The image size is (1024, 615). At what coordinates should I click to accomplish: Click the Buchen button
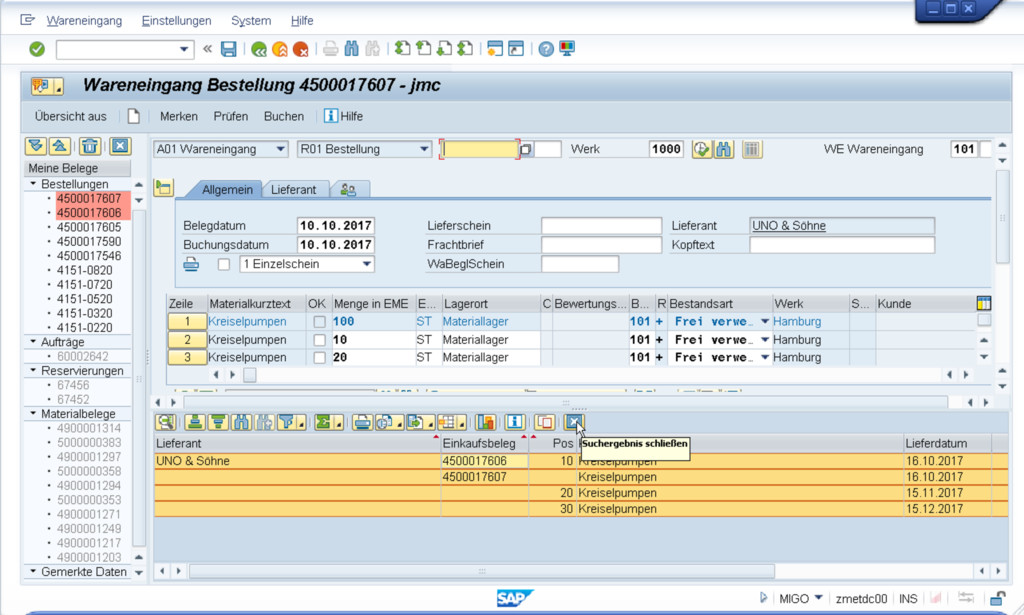283,116
